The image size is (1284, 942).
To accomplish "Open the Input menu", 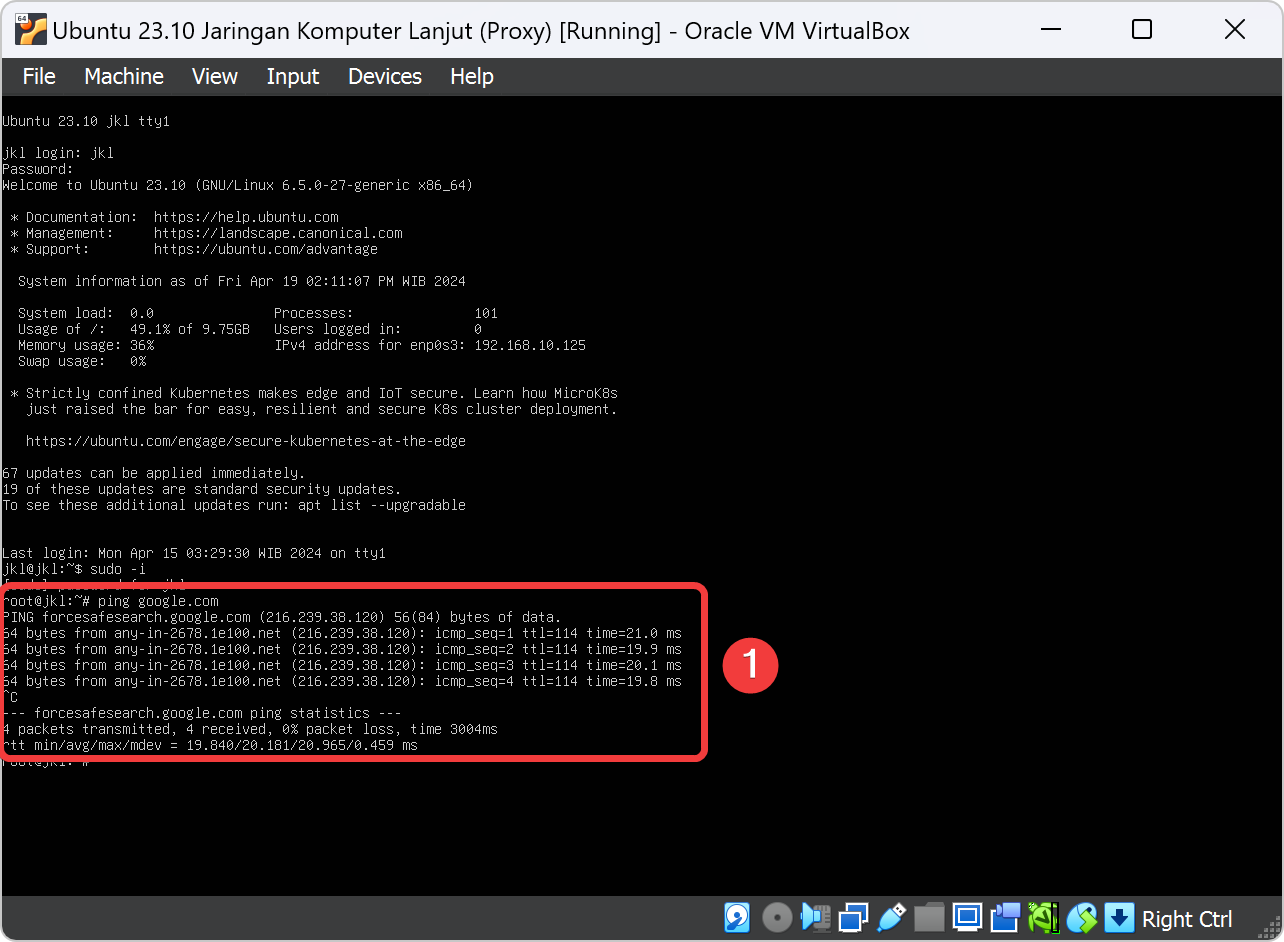I will [292, 76].
